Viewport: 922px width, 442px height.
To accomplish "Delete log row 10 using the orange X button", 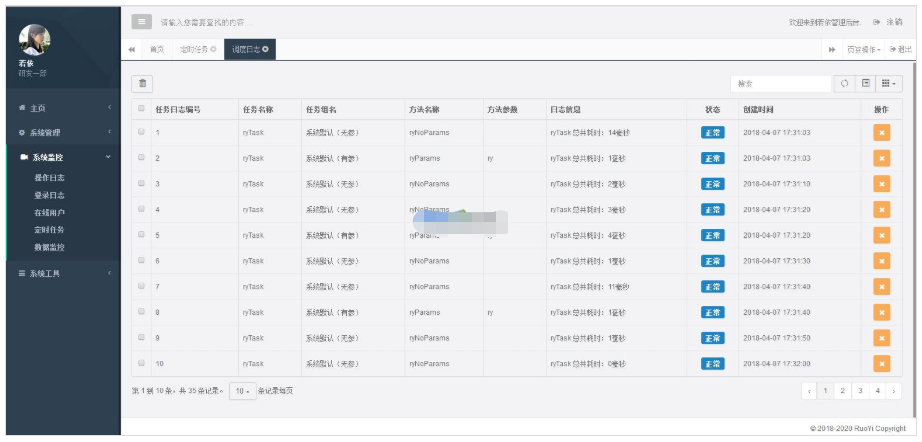I will coord(881,364).
